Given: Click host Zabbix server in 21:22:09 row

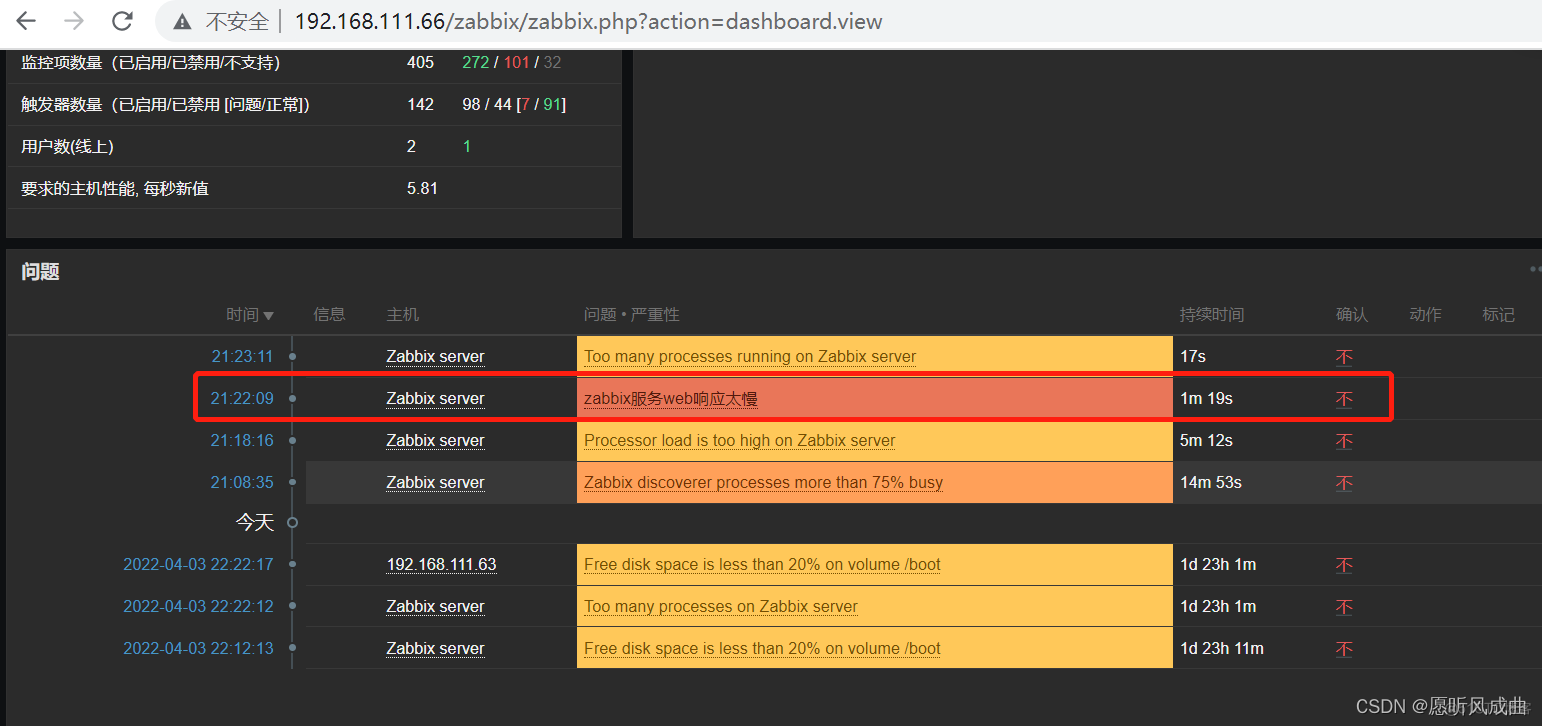Looking at the screenshot, I should point(435,398).
